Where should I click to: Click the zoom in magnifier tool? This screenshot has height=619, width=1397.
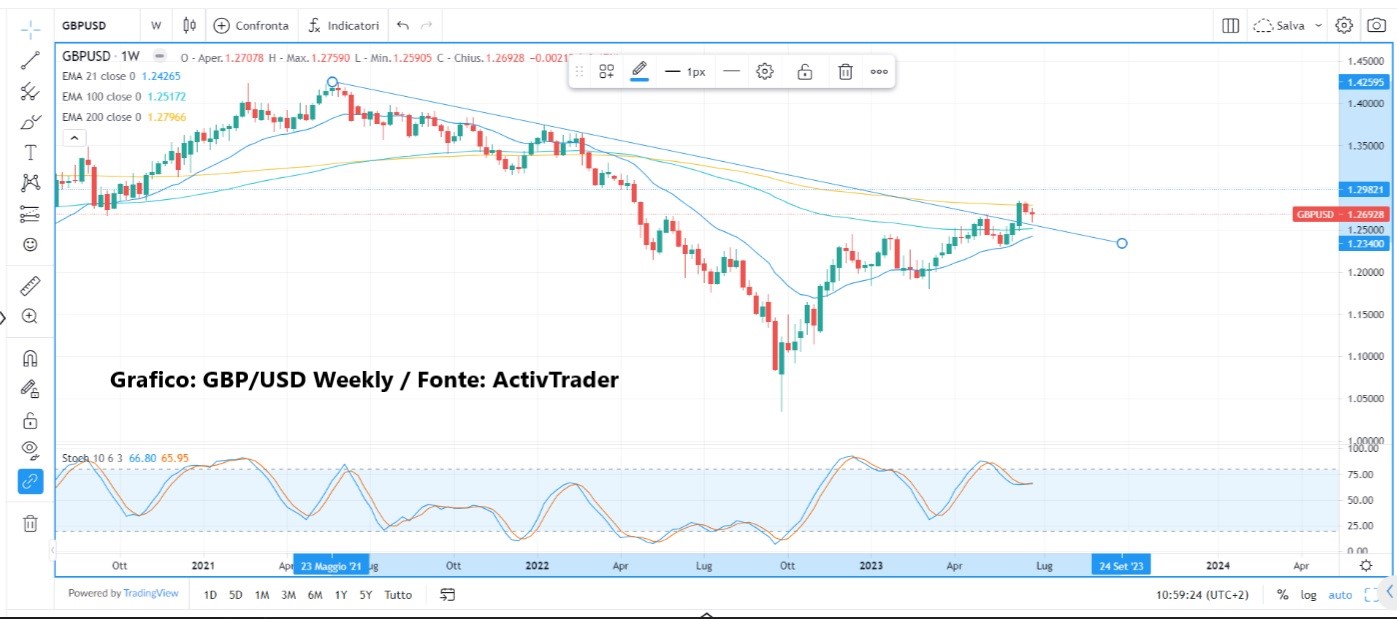pos(30,316)
